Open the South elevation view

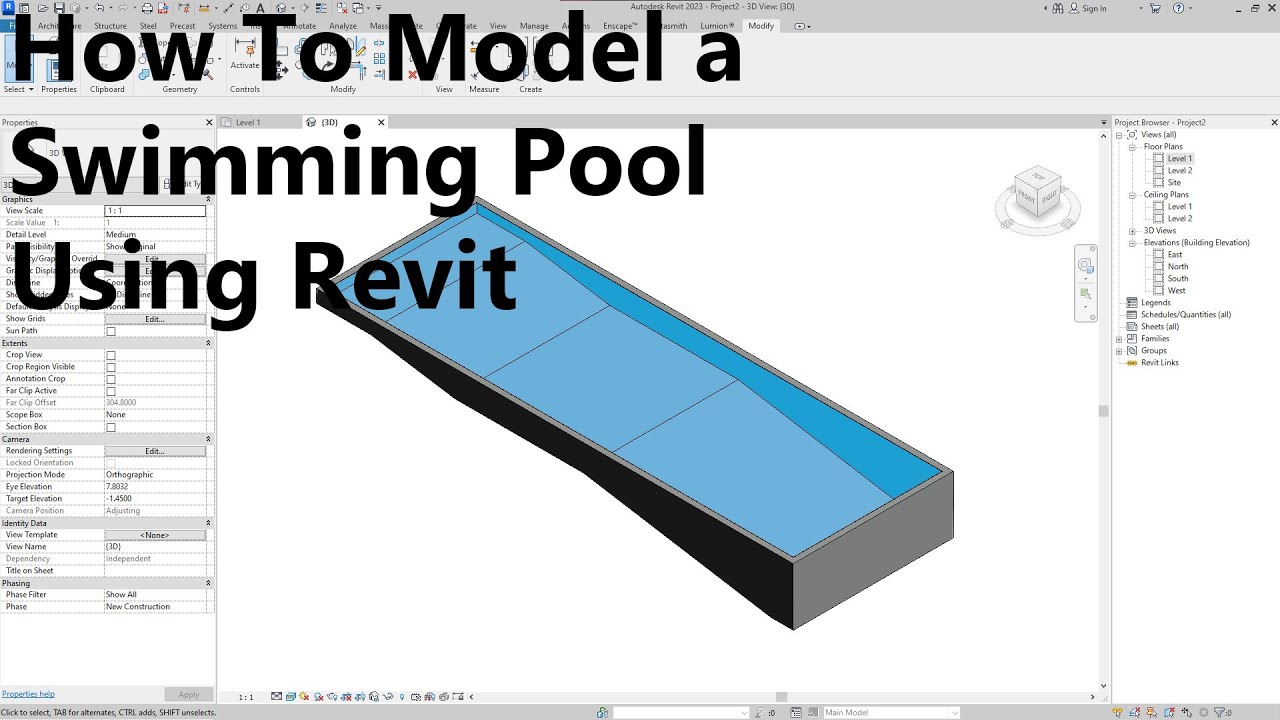point(1178,279)
